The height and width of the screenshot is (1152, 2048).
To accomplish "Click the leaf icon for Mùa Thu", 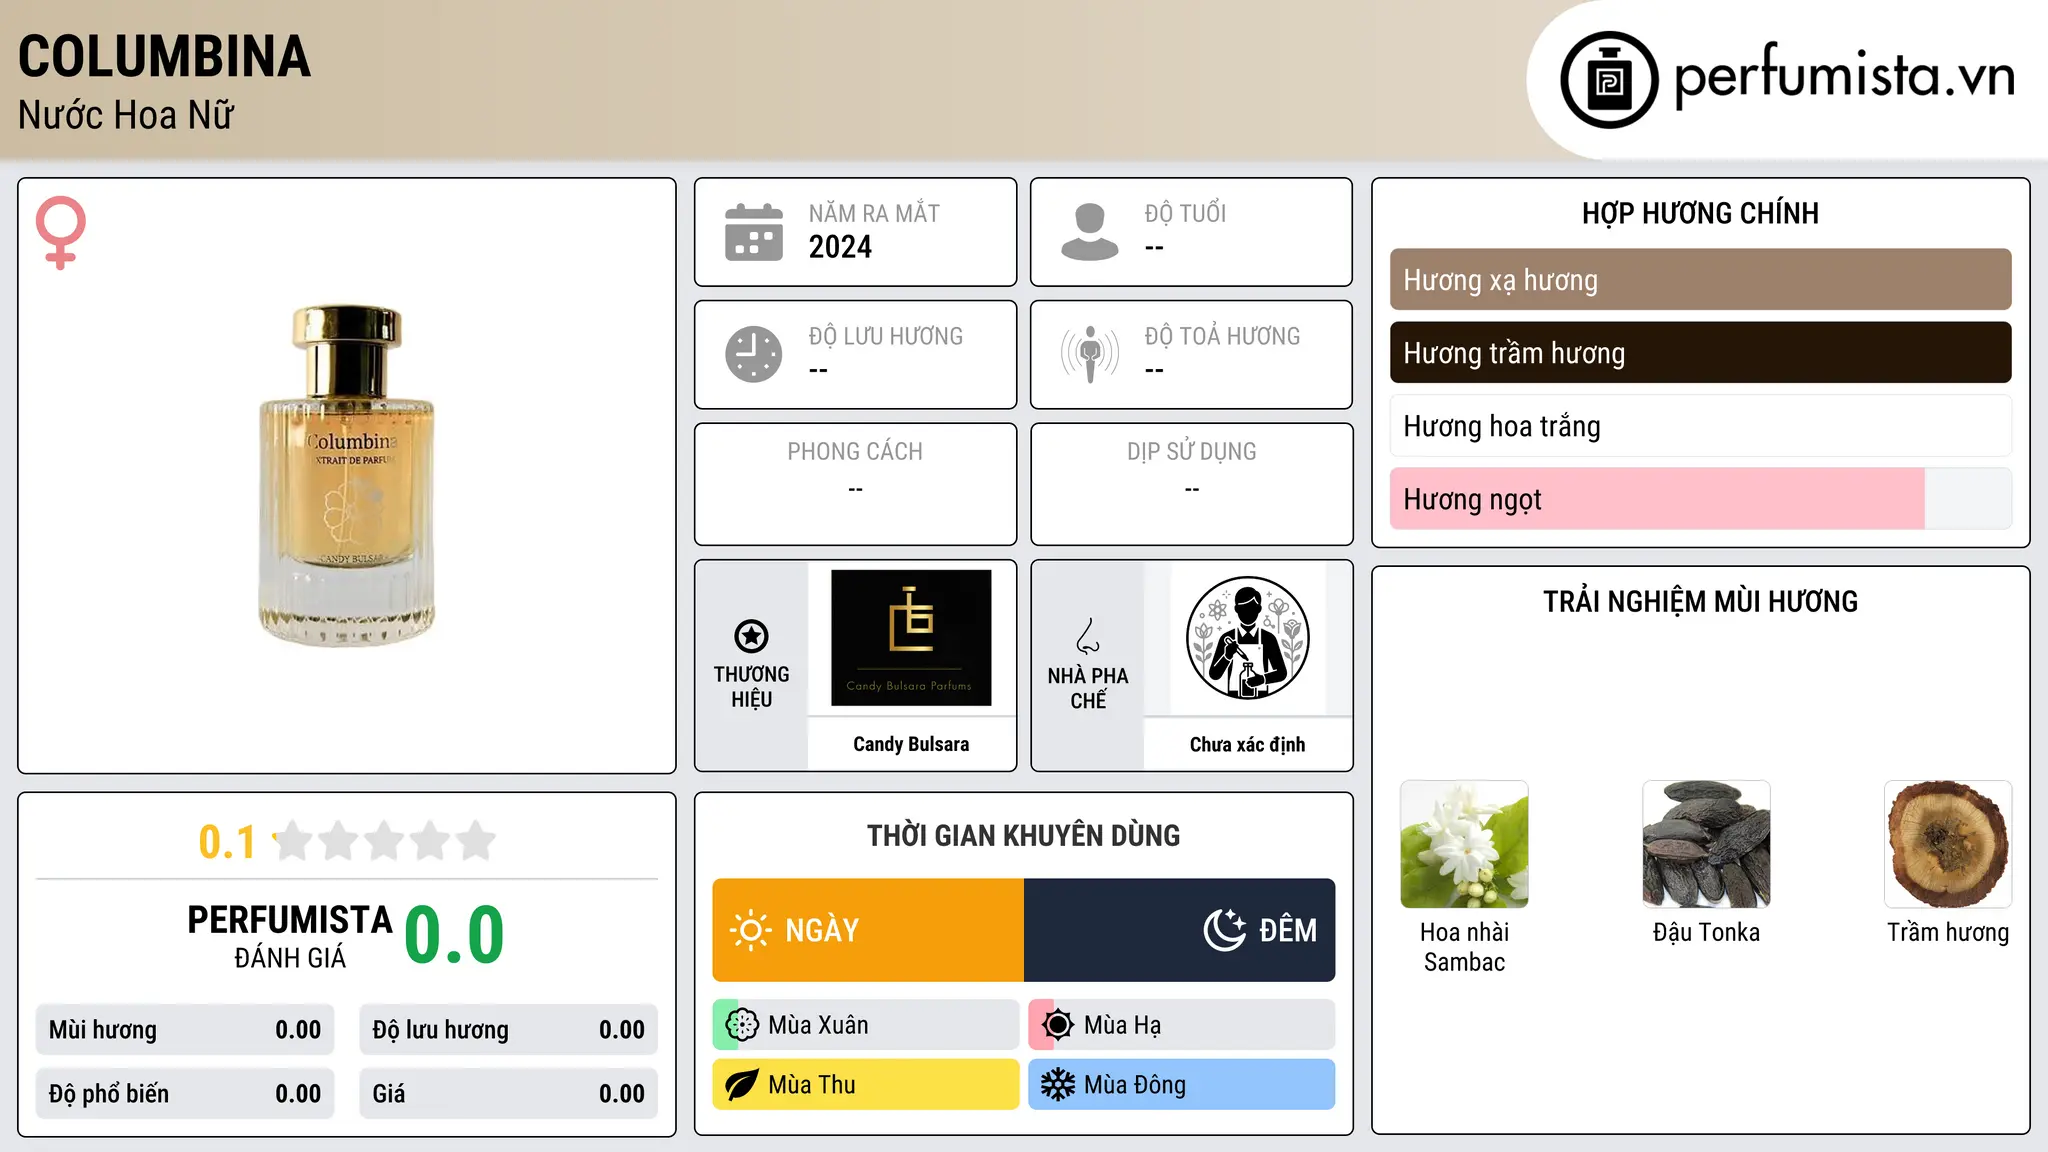I will coord(742,1085).
